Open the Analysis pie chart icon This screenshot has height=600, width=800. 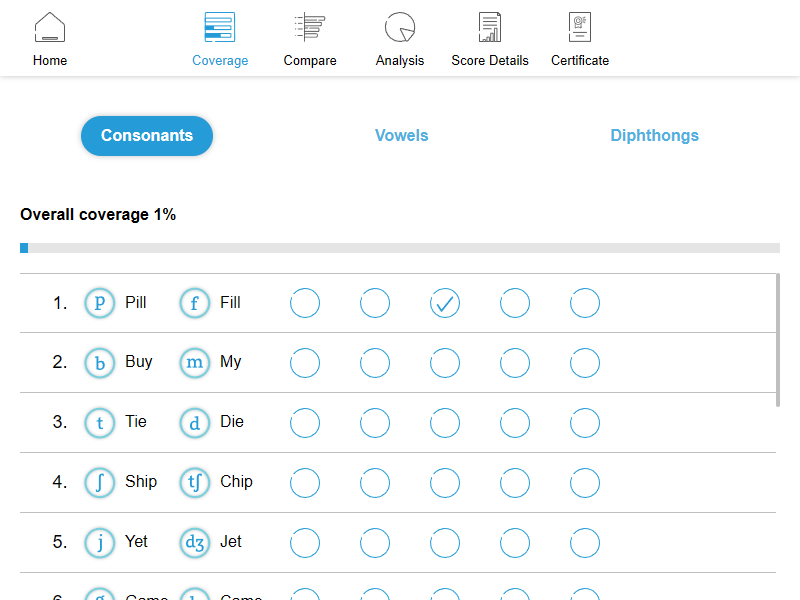click(400, 28)
